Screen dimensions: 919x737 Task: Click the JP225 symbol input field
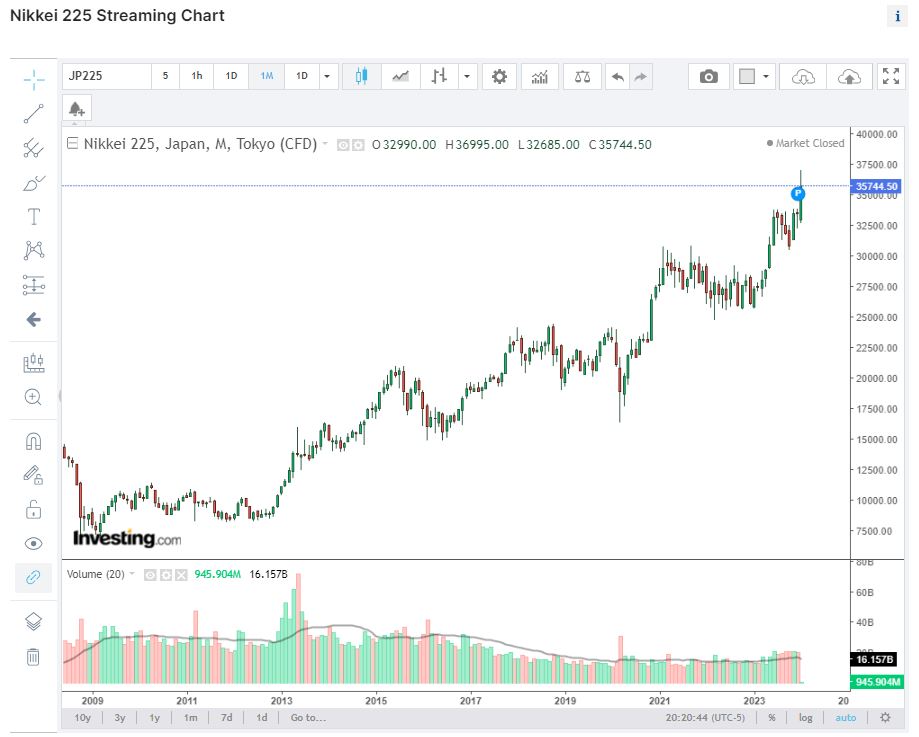(107, 76)
